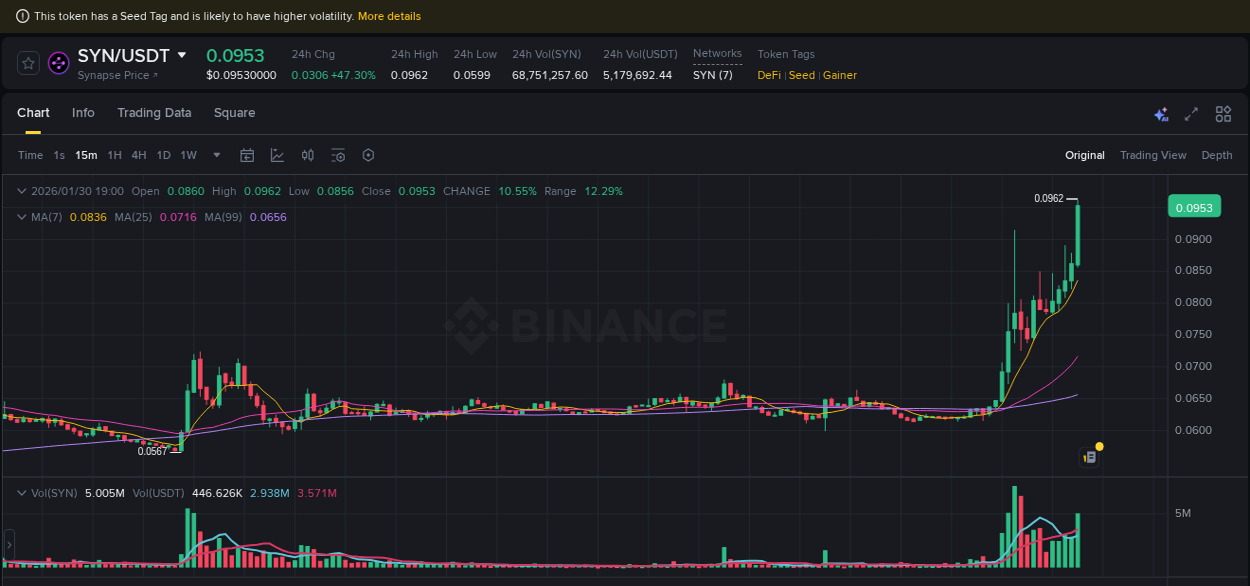The height and width of the screenshot is (586, 1250).
Task: Click the order book icon near the chart
Action: 1087,455
